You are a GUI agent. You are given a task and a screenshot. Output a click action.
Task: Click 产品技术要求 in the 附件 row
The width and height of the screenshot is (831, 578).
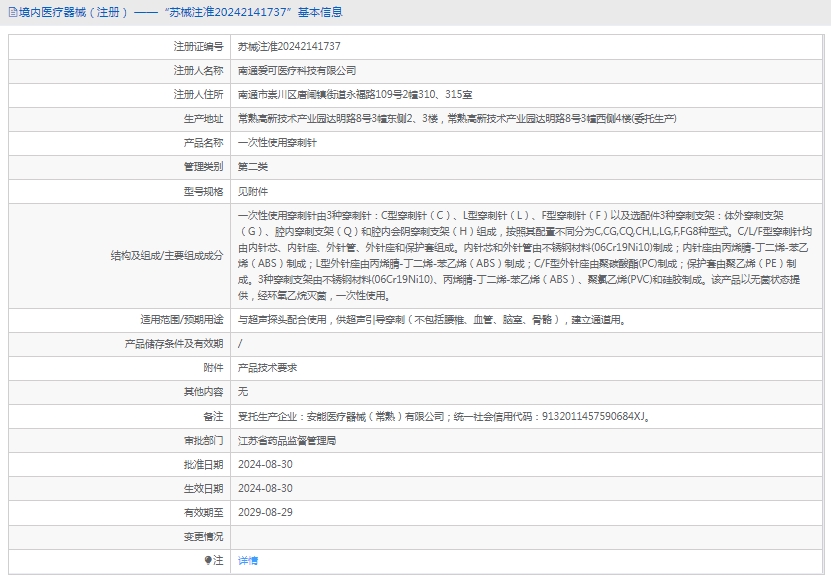(x=267, y=368)
